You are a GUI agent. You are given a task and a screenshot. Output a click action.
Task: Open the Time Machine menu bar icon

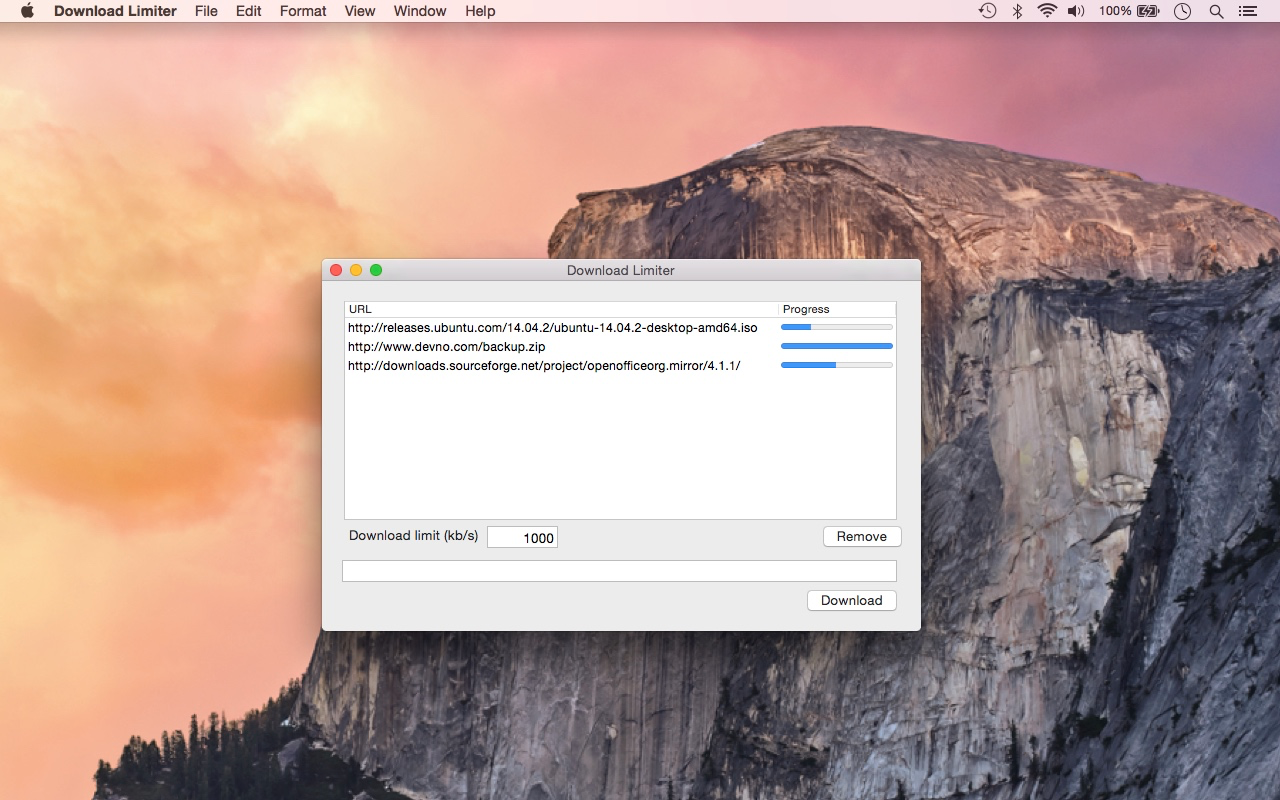coord(987,11)
